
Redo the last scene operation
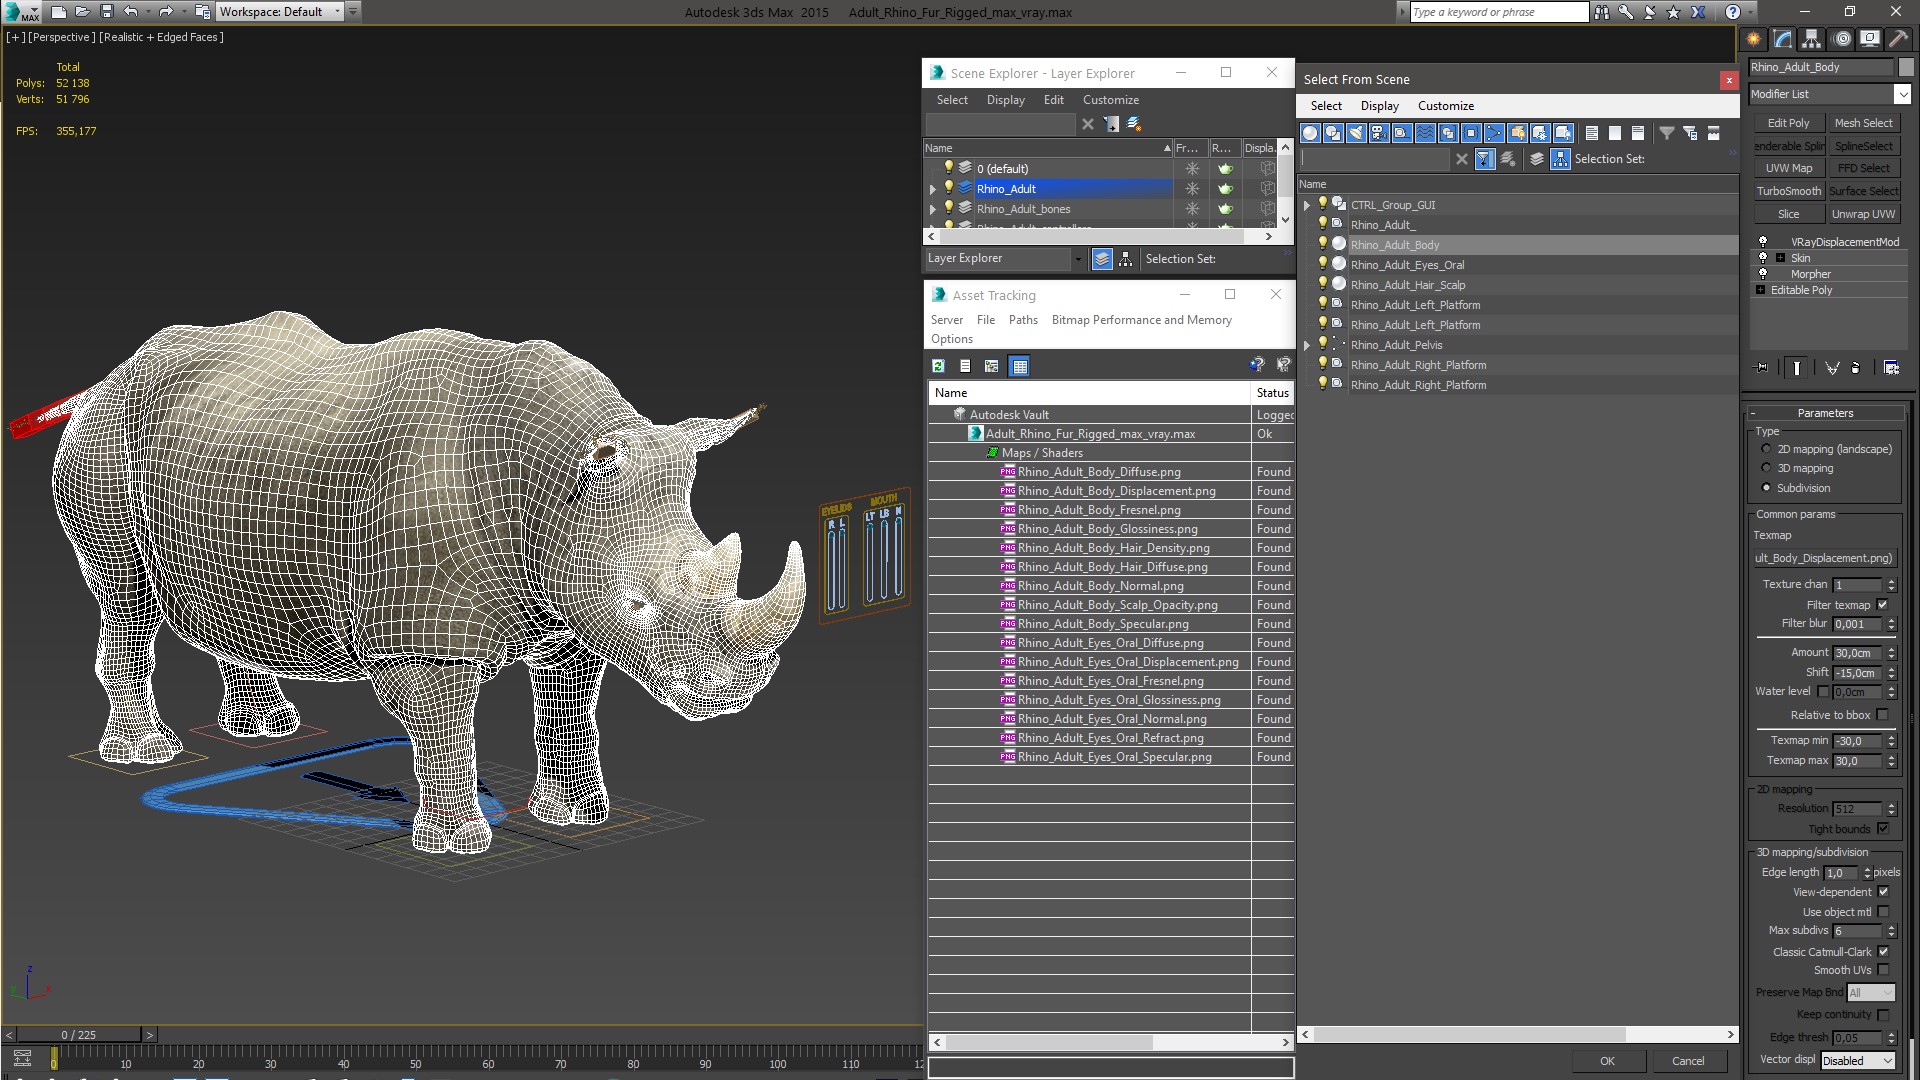[x=166, y=12]
